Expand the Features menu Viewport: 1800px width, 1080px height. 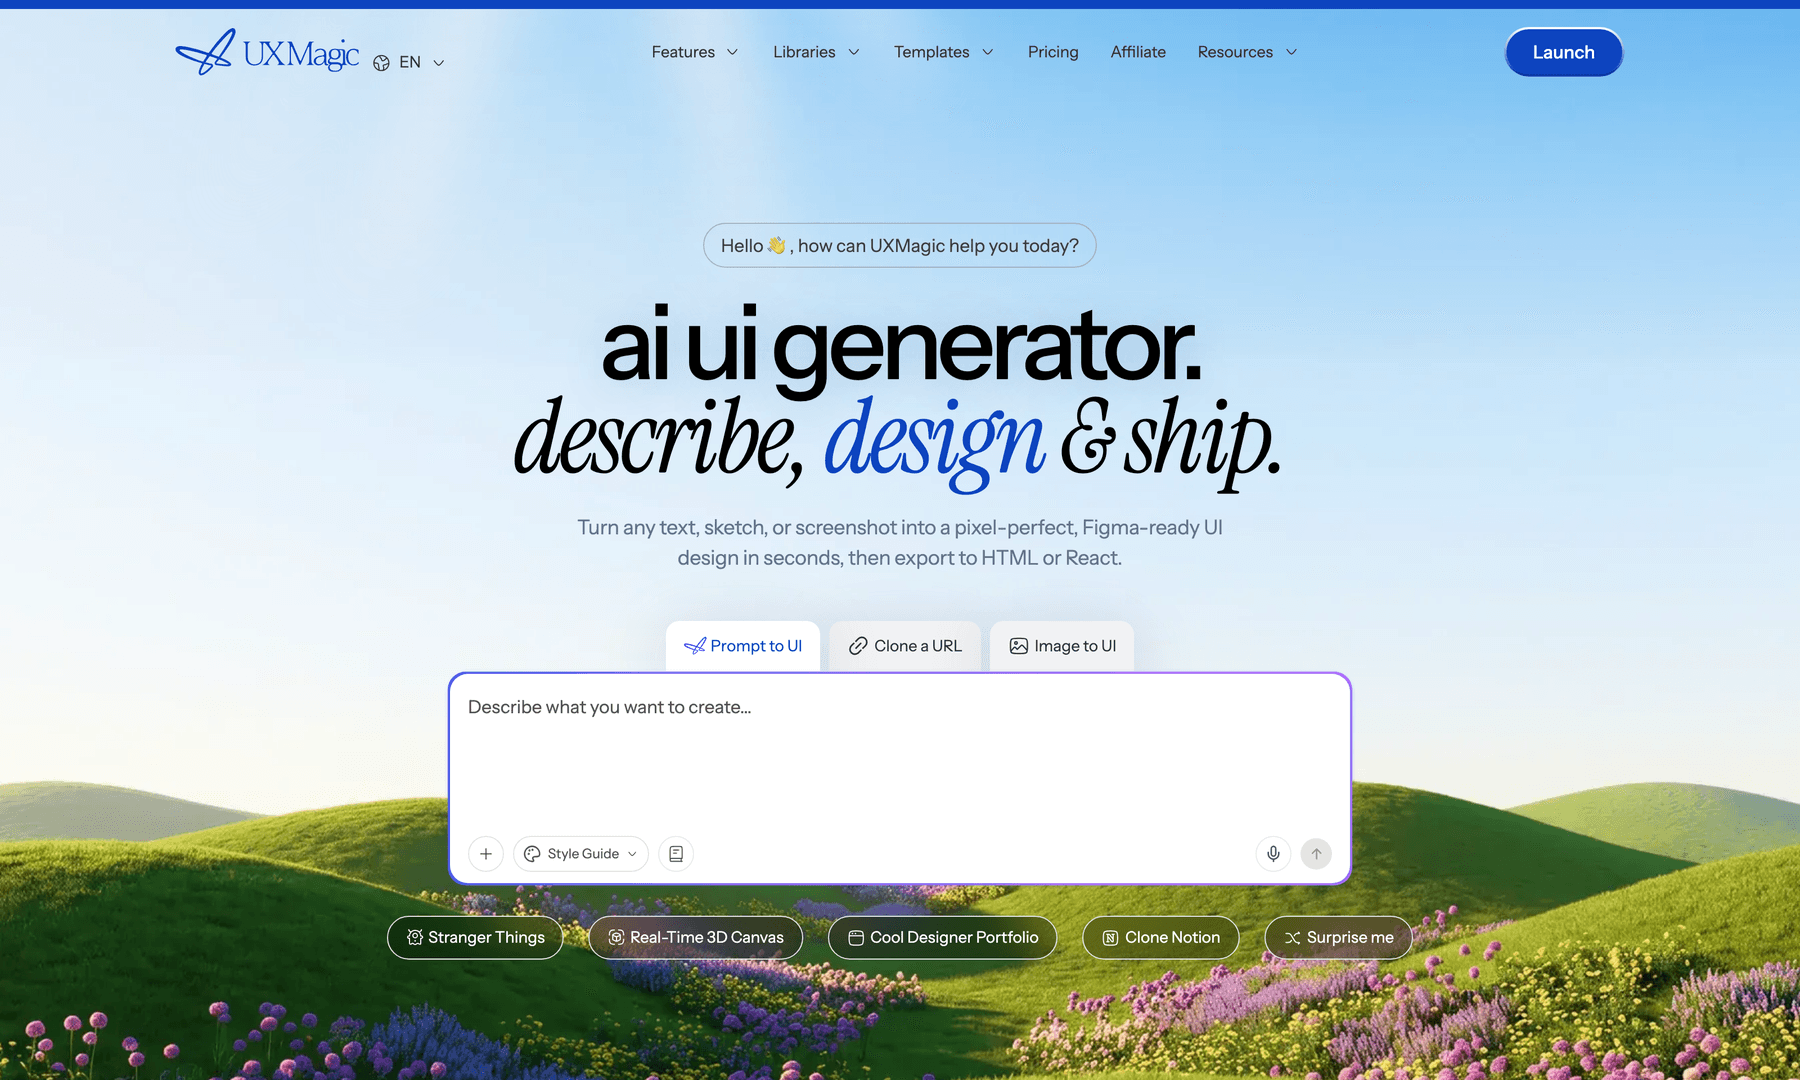coord(695,52)
